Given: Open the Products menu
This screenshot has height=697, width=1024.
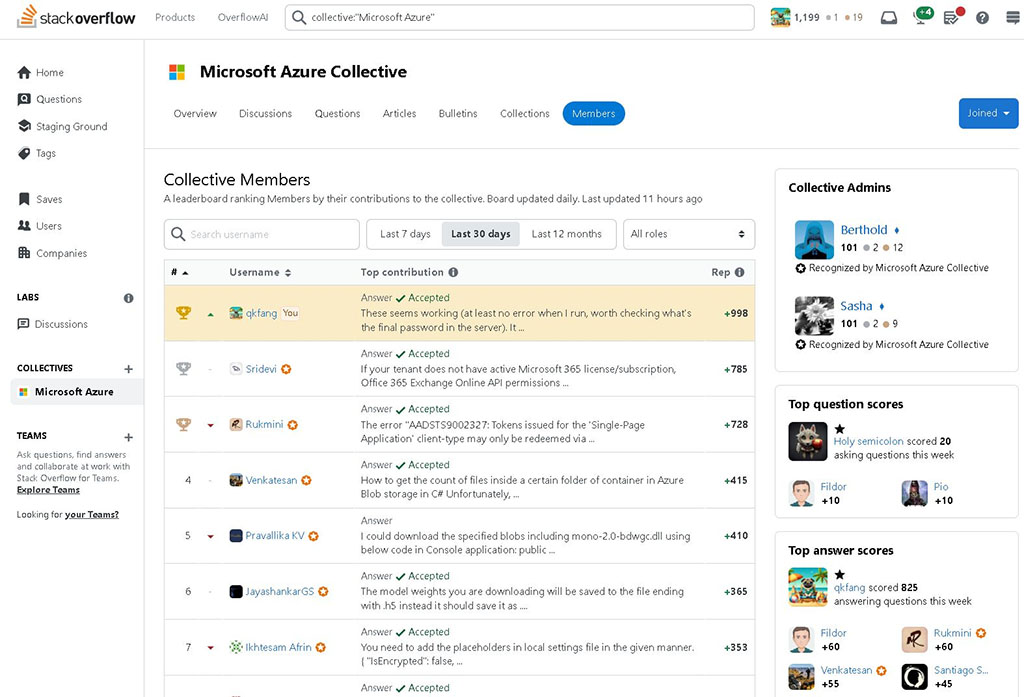Looking at the screenshot, I should [175, 18].
